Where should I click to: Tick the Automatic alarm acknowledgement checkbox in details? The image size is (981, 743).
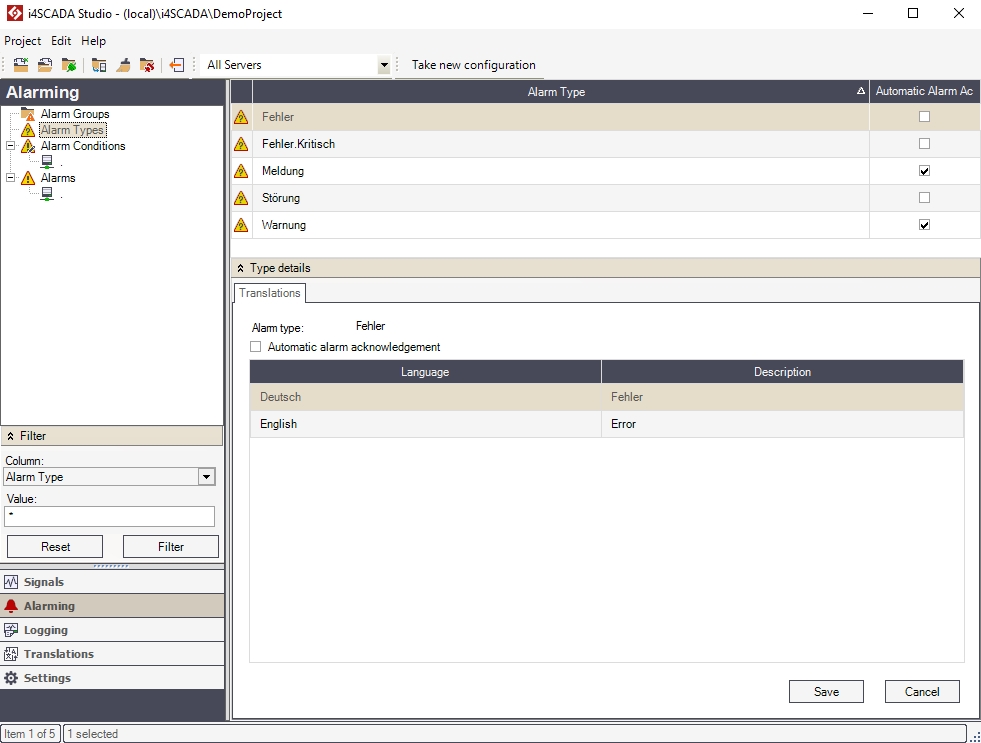tap(256, 347)
